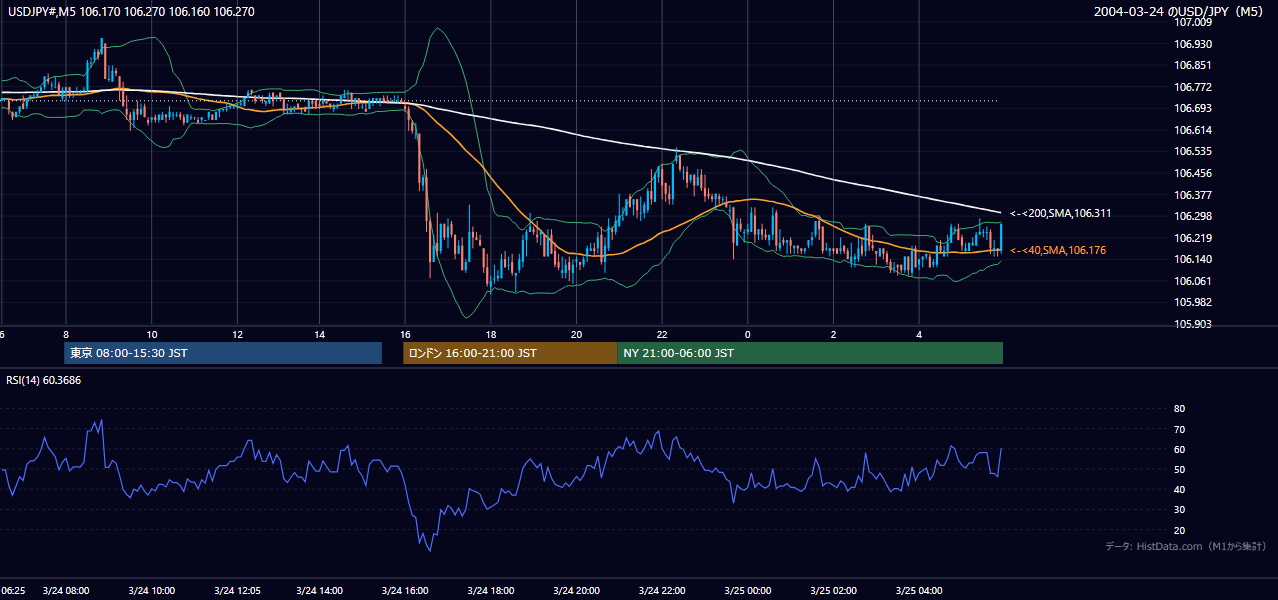The width and height of the screenshot is (1278, 600).
Task: Click the 3/24 08:00 time label
Action: (67, 591)
